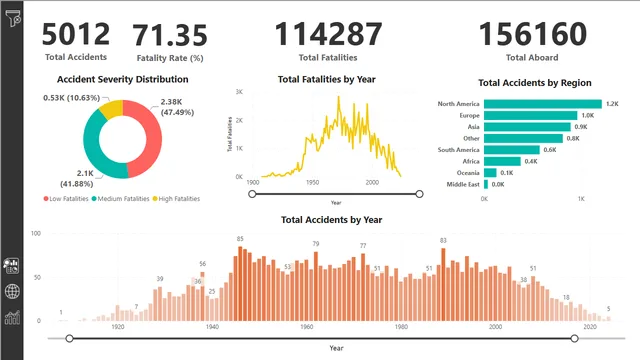Open the filter funnel icon in sidebar
Viewport: 640px width, 360px height.
[13, 18]
